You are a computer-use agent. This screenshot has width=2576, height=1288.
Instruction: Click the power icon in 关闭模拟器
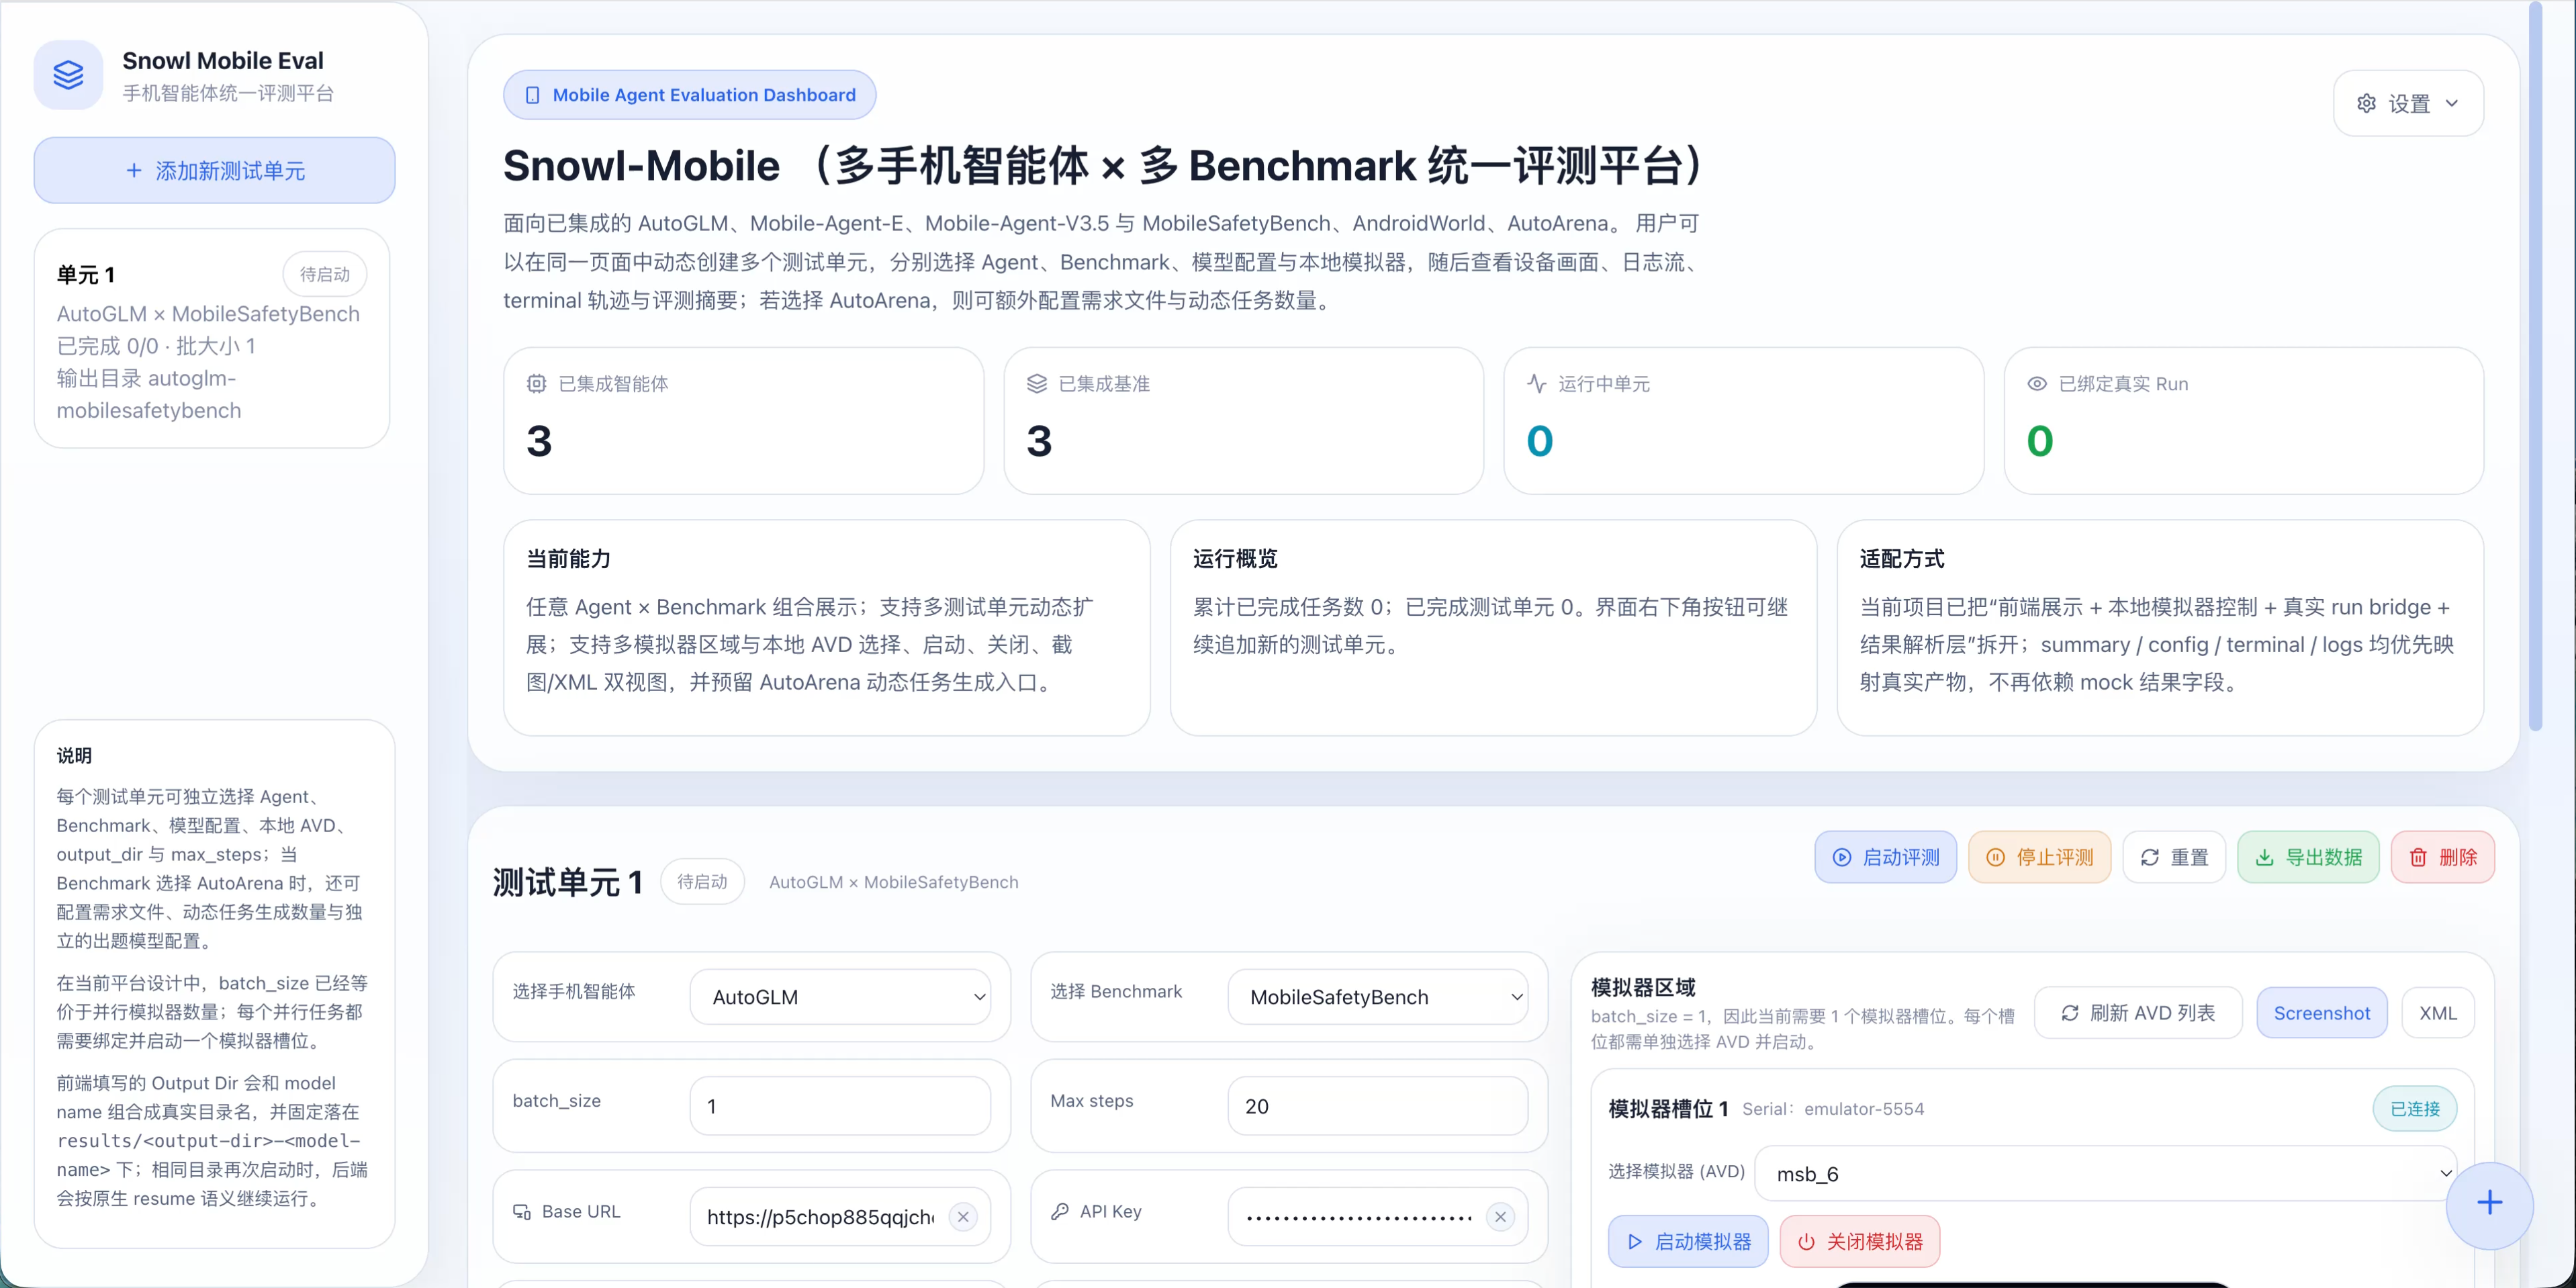(x=1806, y=1241)
